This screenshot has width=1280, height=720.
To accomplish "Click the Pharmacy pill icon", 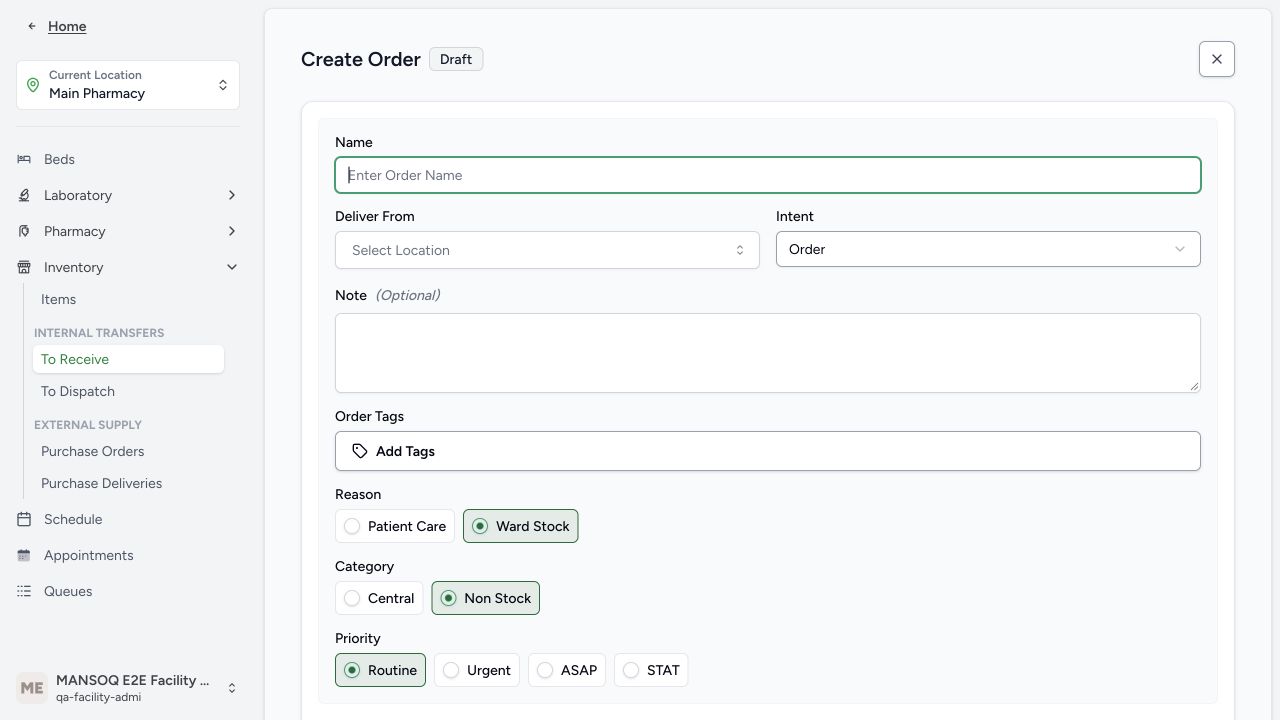I will click(24, 231).
